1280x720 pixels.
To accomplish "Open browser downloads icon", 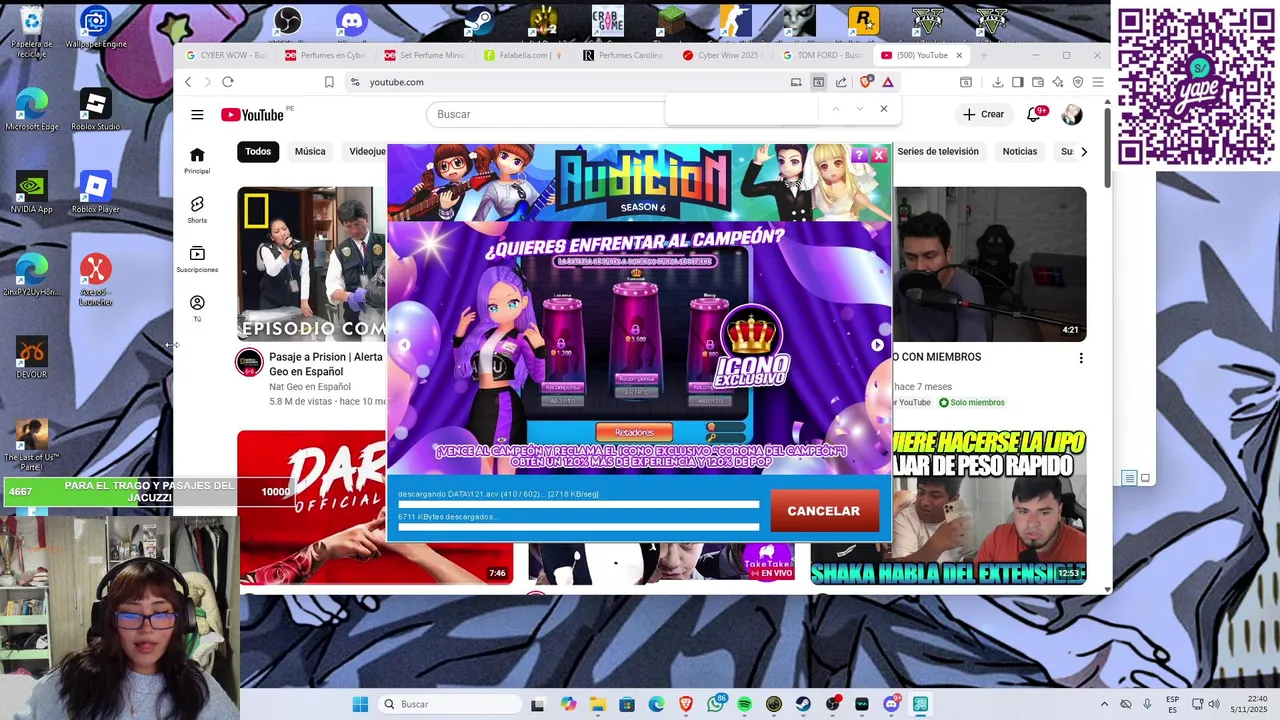I will (998, 82).
